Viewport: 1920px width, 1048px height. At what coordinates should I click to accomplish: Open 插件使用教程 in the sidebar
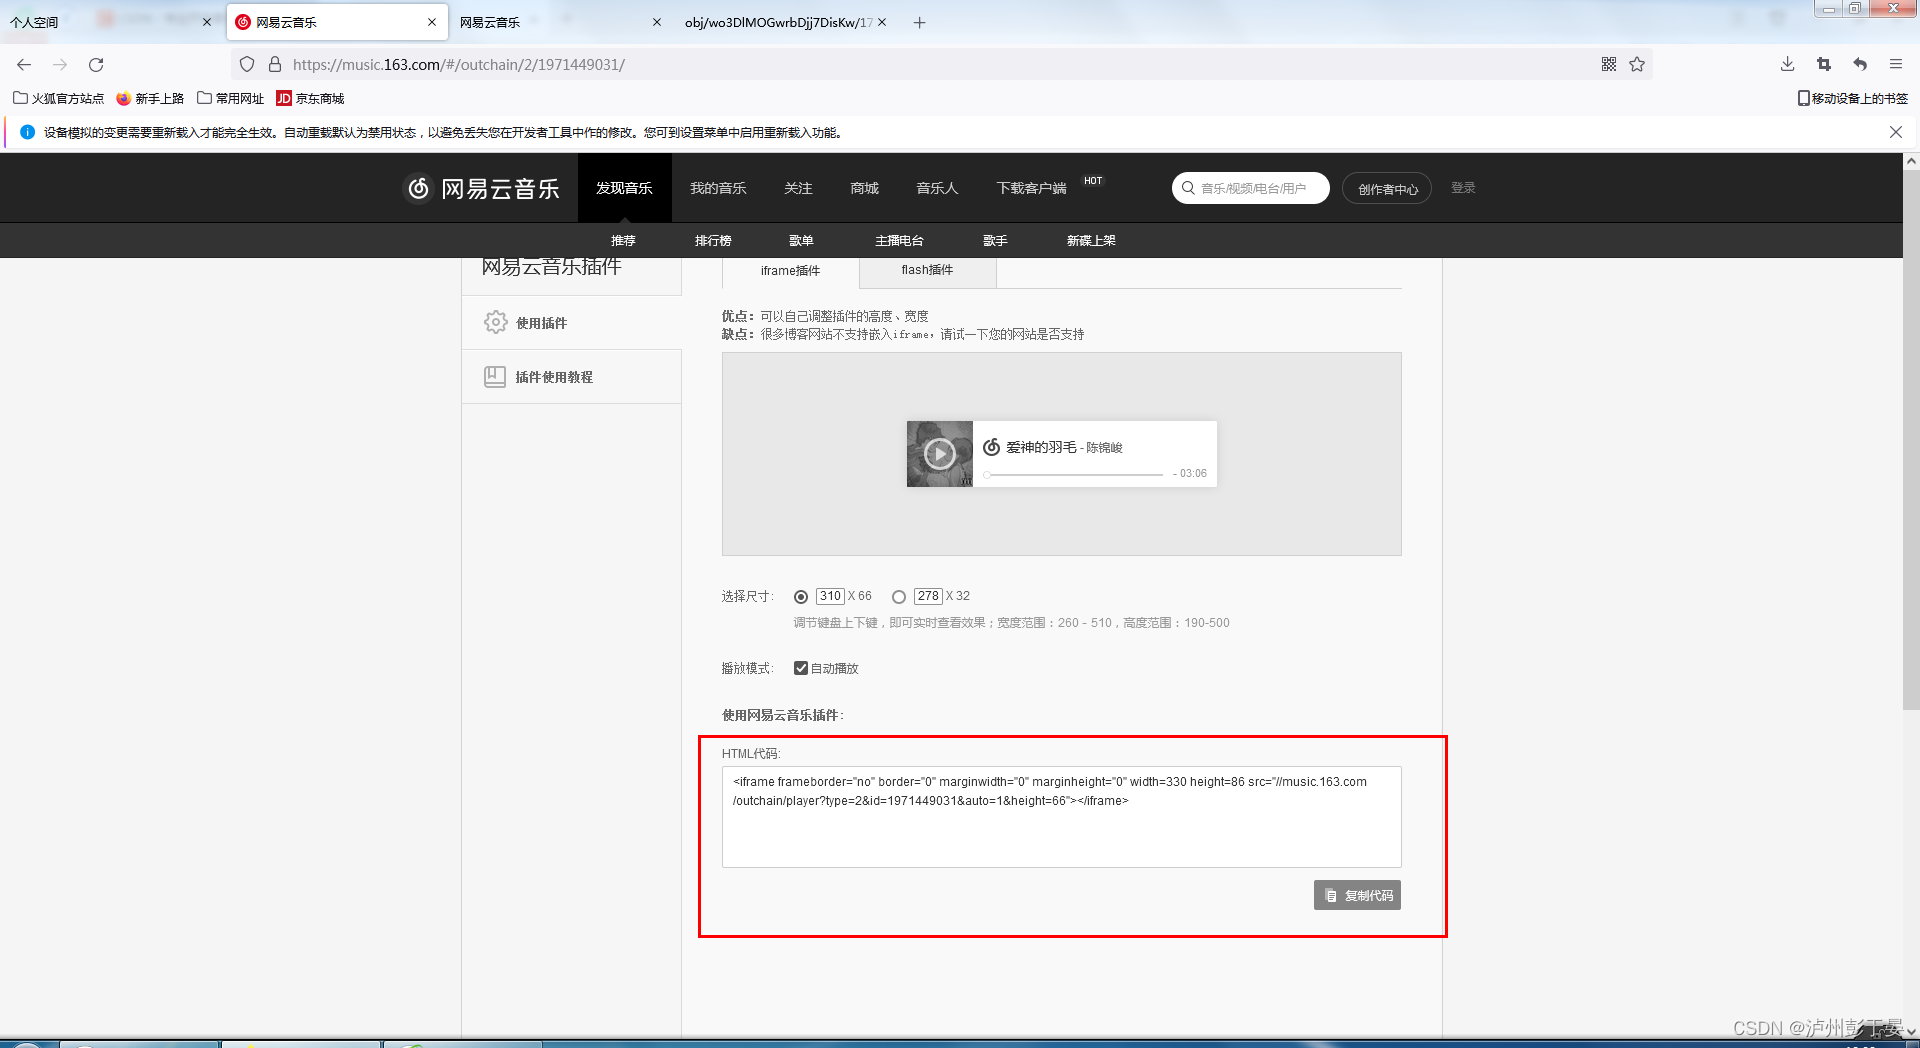[571, 376]
